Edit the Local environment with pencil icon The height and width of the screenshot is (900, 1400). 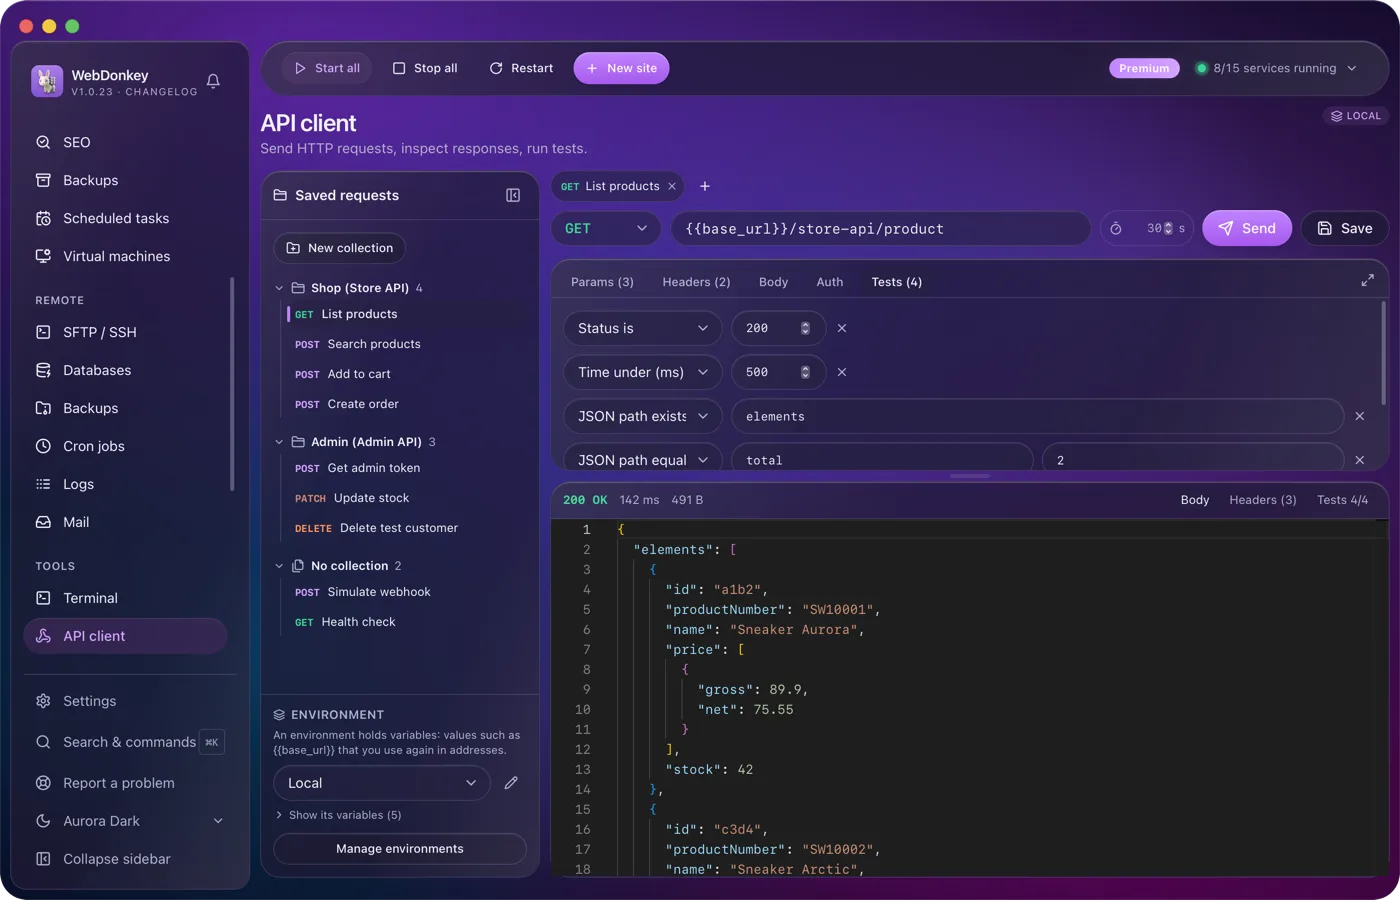click(x=511, y=783)
